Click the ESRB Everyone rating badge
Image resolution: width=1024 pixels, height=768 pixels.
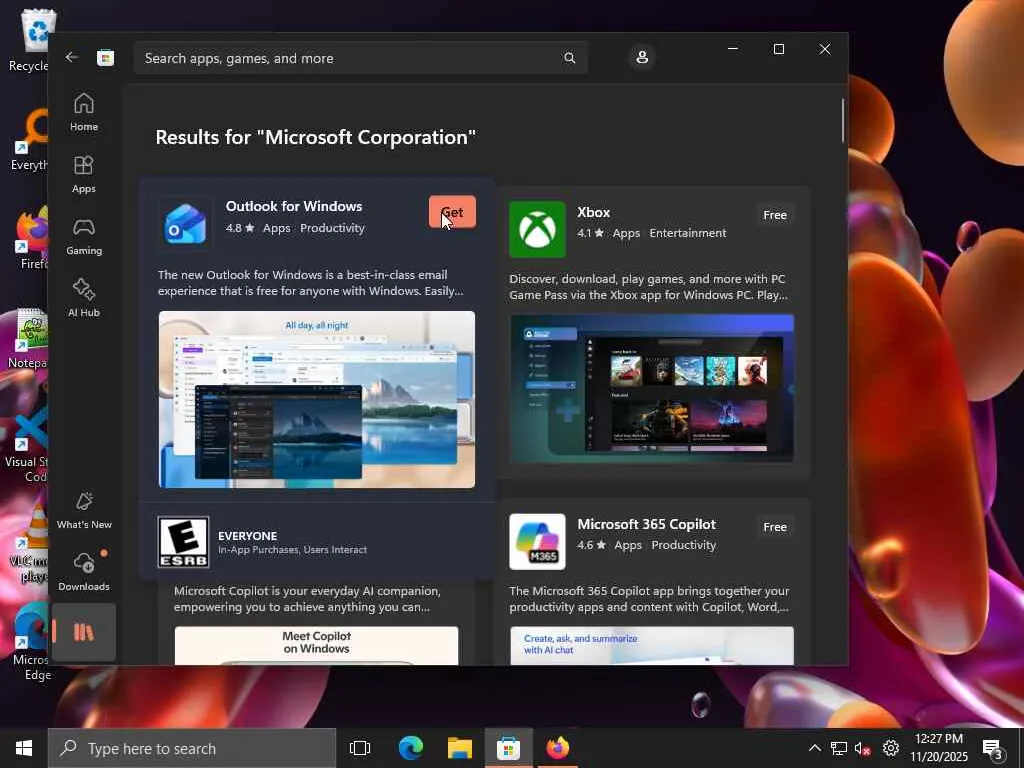coord(184,542)
